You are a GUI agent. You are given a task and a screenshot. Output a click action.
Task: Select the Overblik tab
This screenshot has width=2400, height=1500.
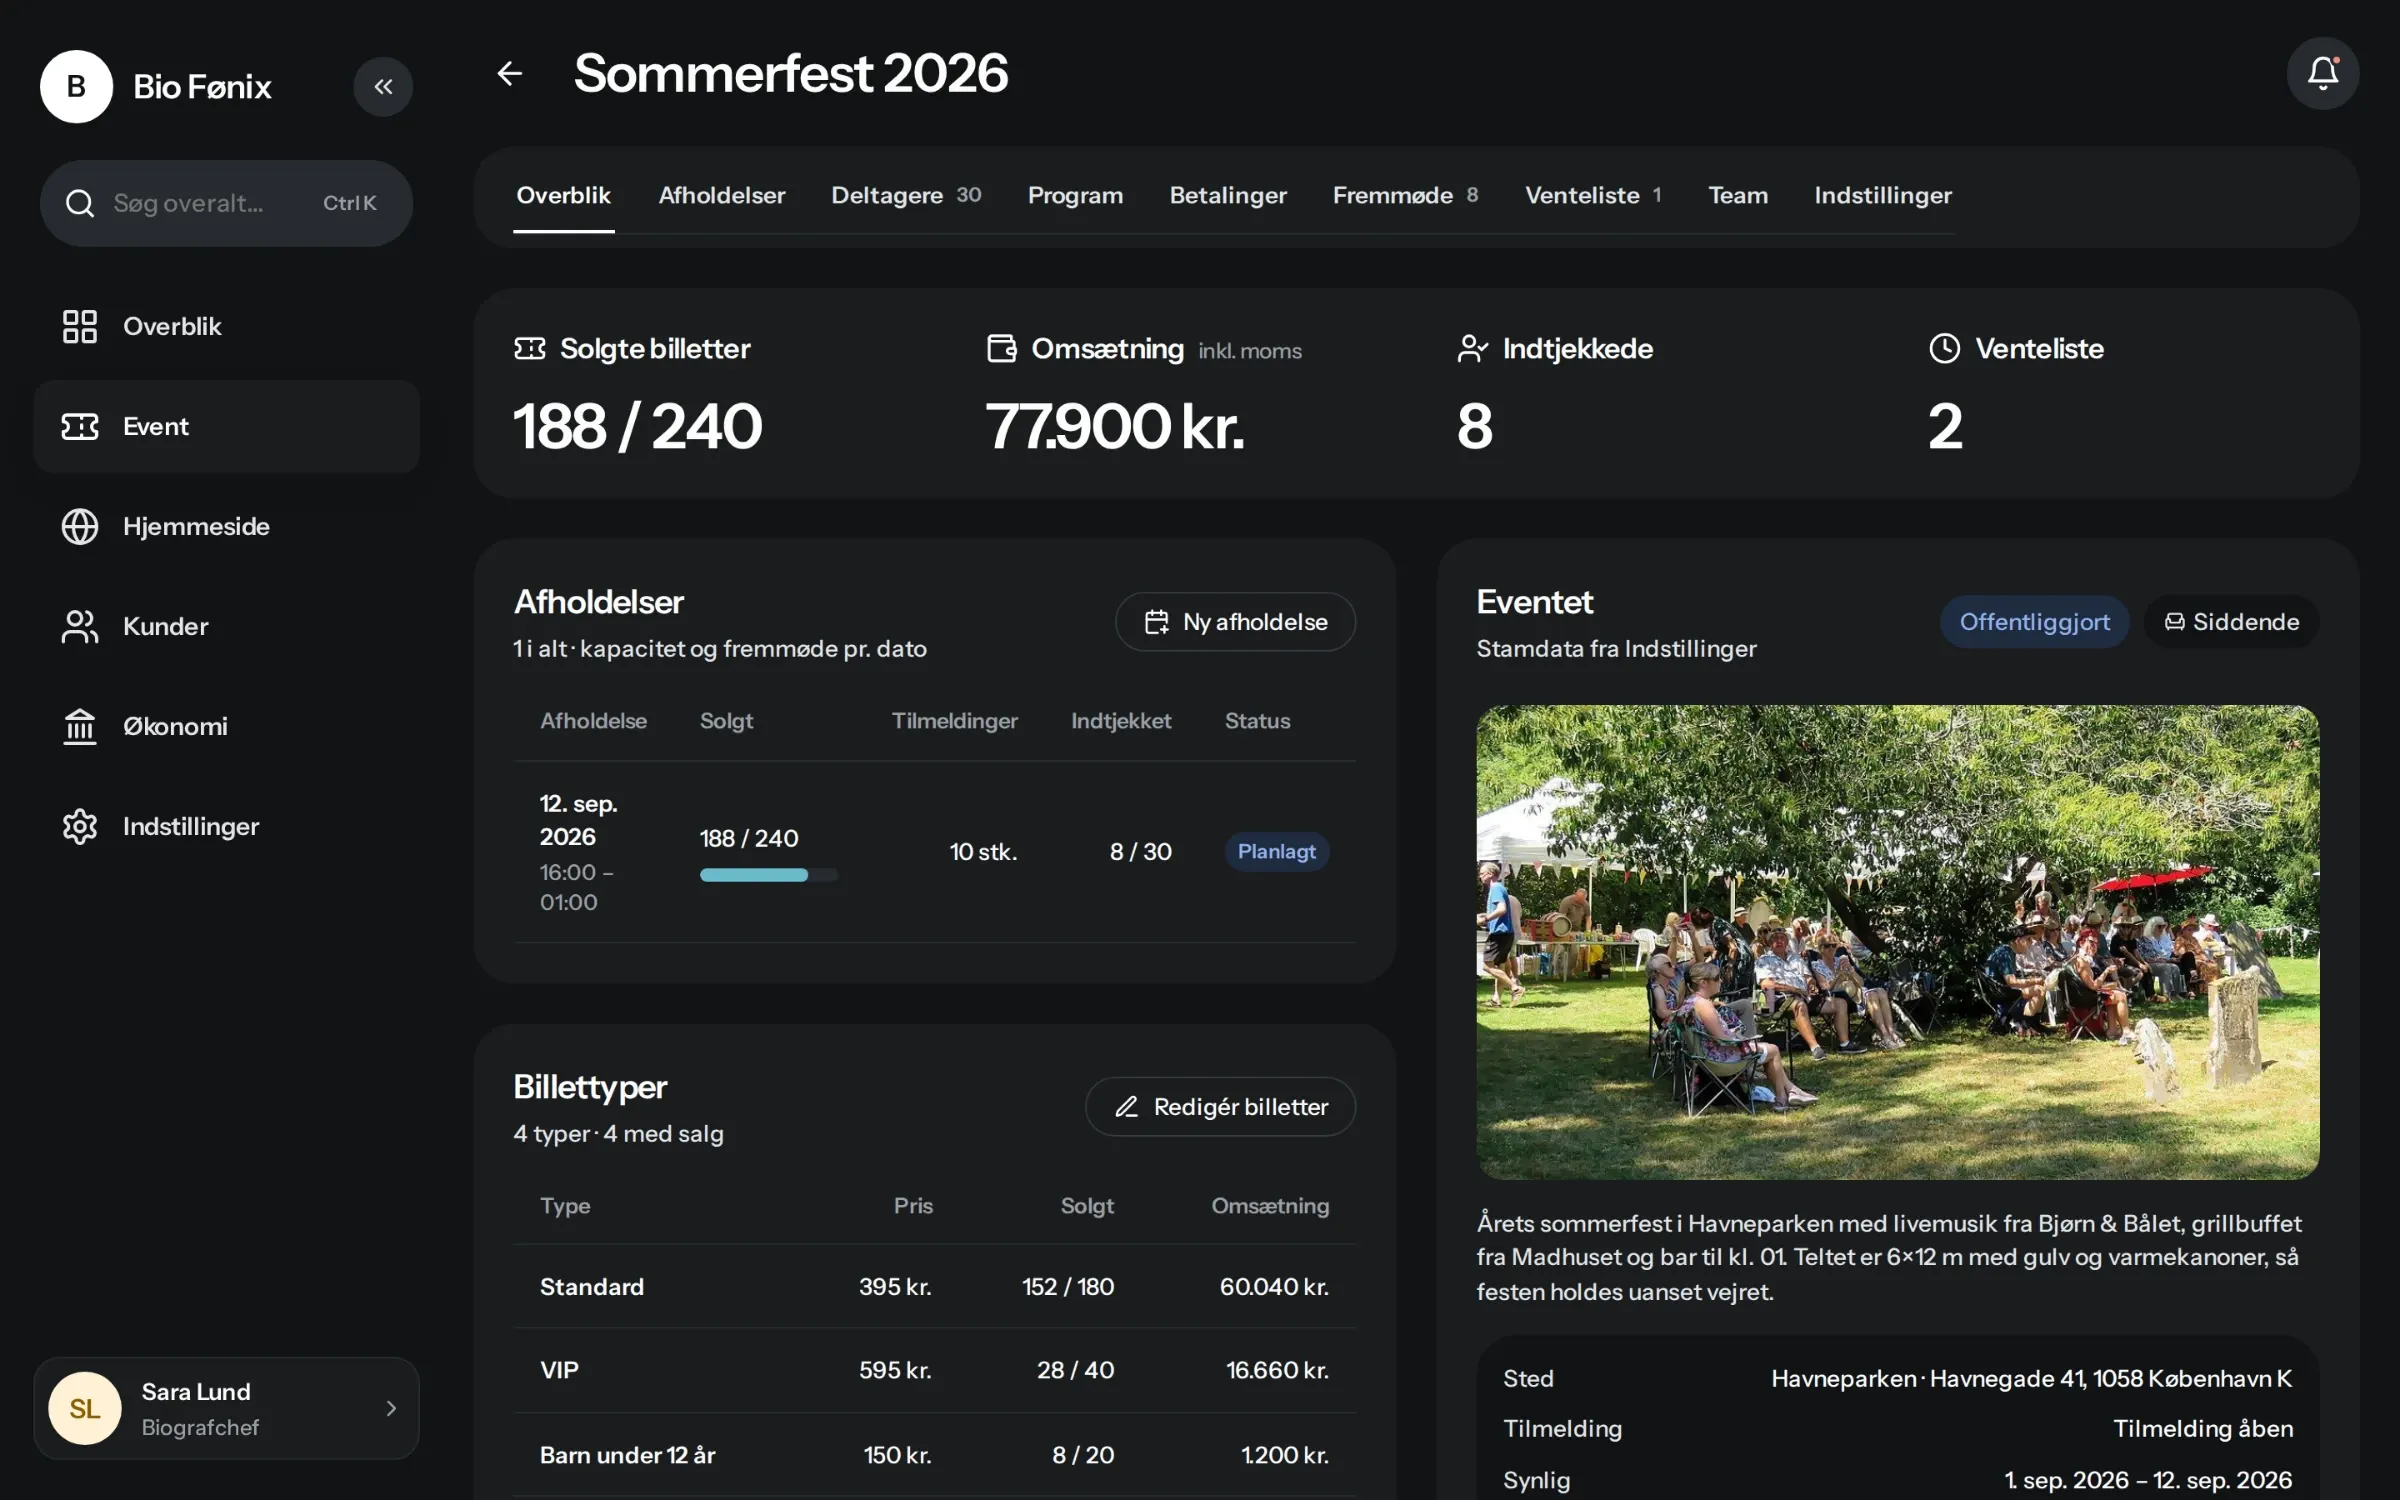pos(563,195)
